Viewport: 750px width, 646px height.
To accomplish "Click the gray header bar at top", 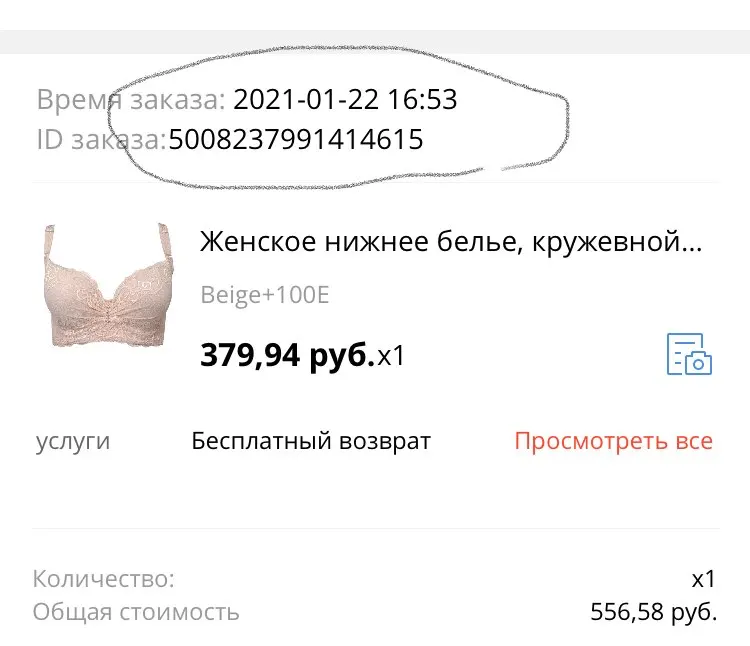I will point(375,42).
